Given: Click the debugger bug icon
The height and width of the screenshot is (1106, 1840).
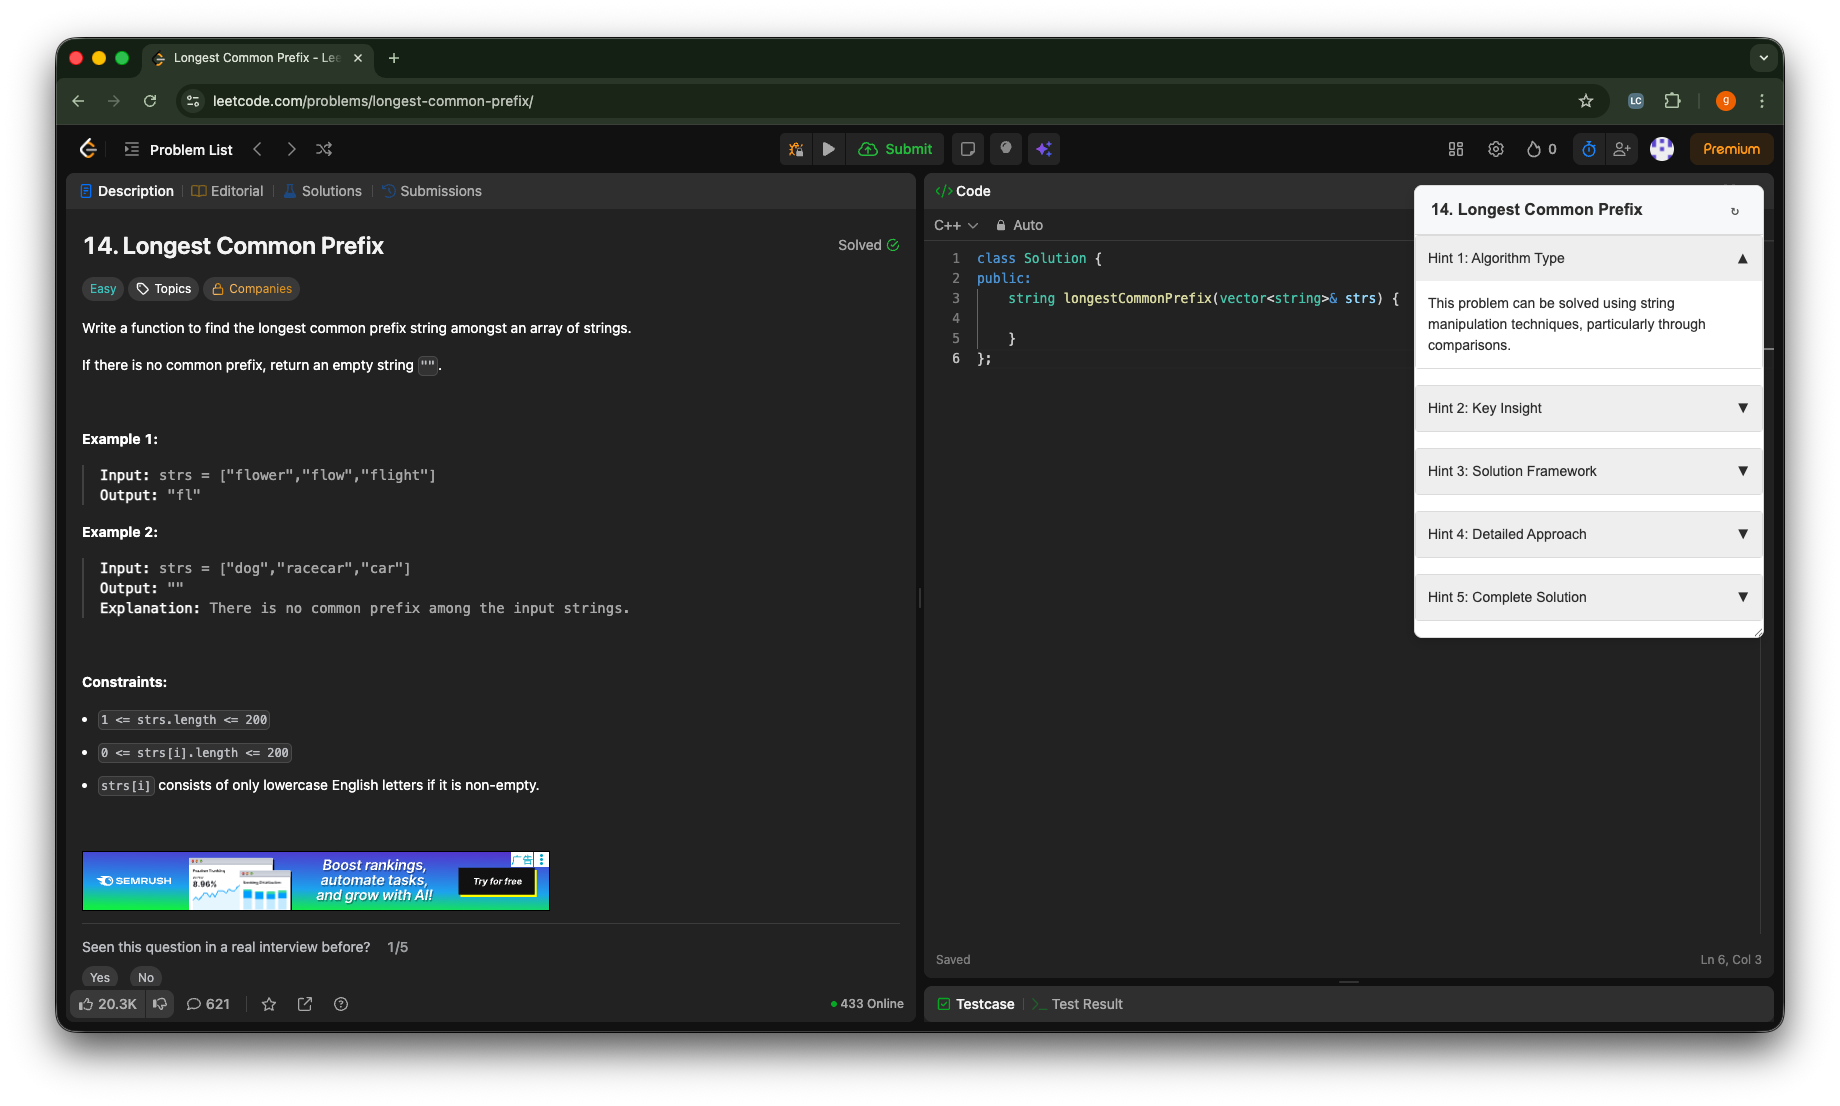Looking at the screenshot, I should pos(796,149).
